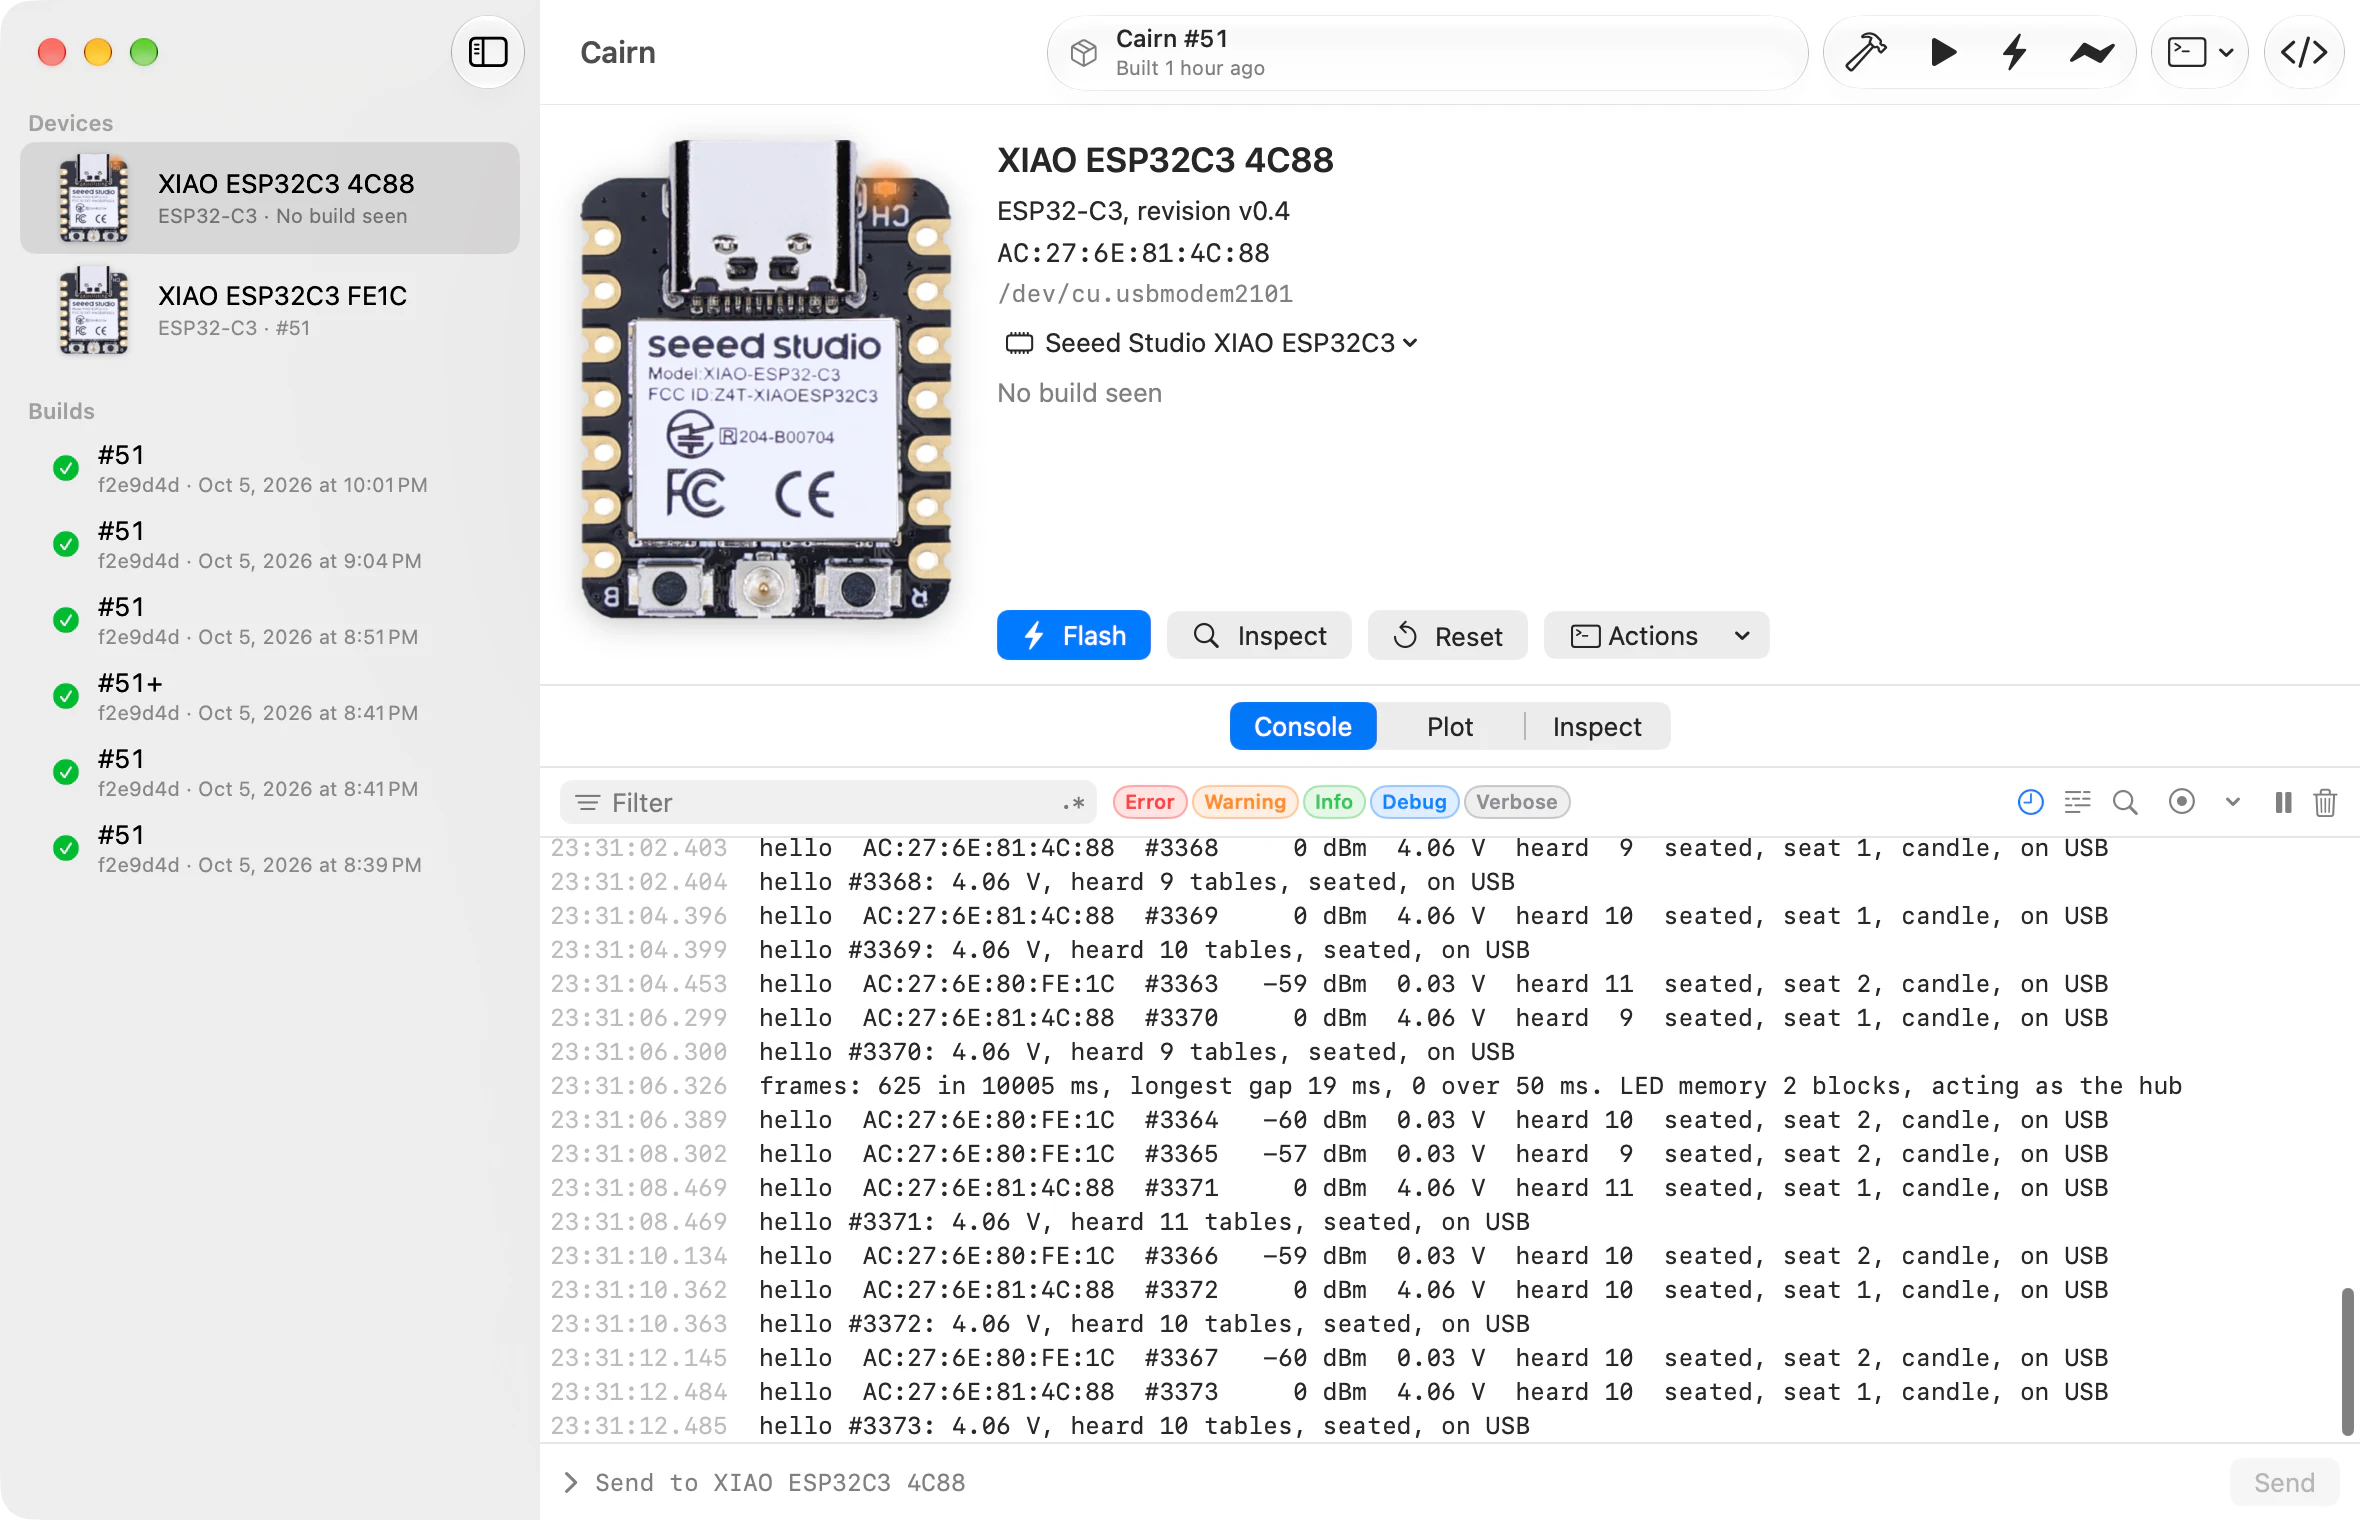Open the Actions dropdown
The height and width of the screenshot is (1520, 2360).
click(1656, 636)
